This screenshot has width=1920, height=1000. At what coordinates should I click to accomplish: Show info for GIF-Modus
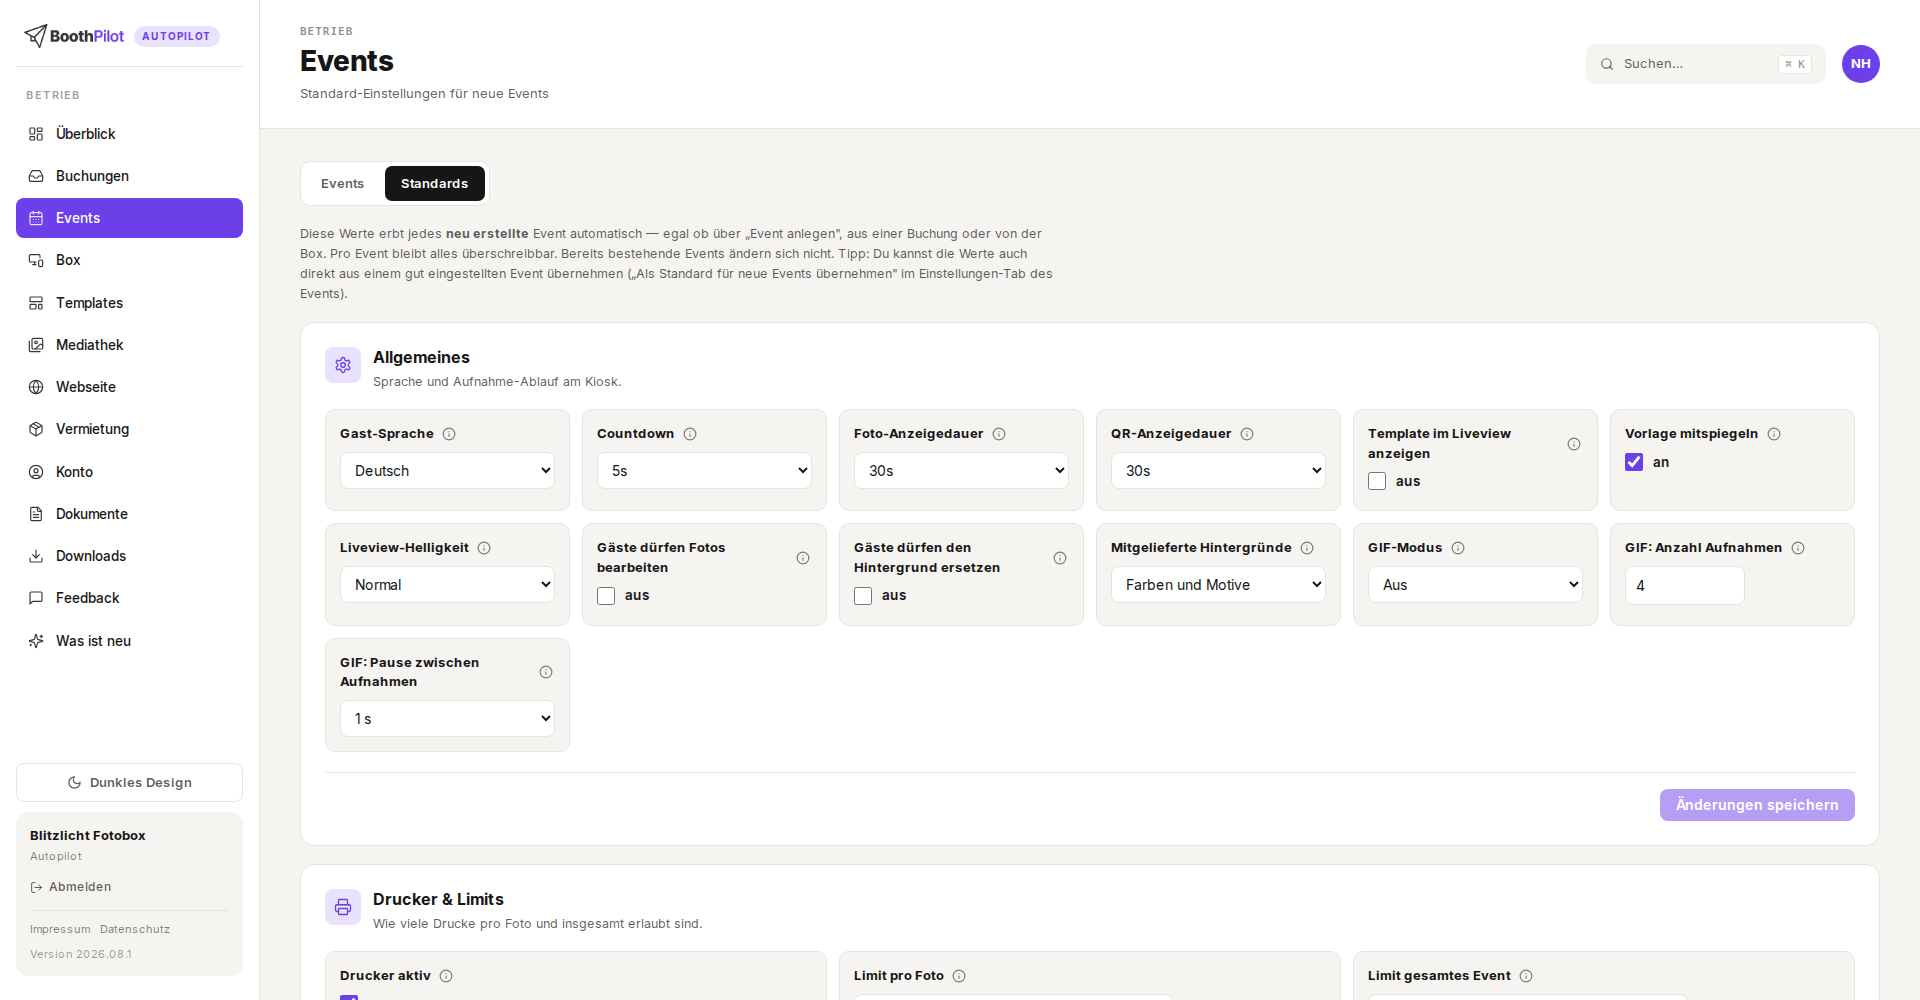pyautogui.click(x=1458, y=548)
